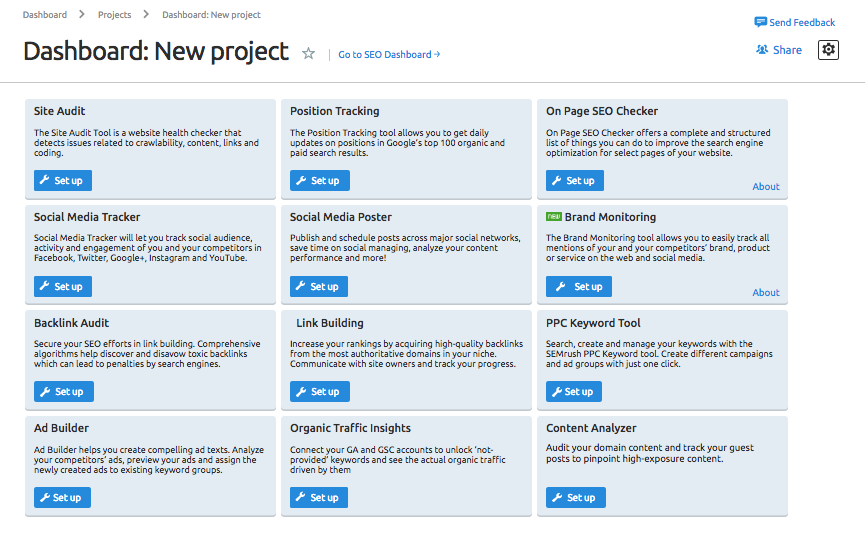Set up the Link Building tool
Viewport: 865px width, 538px height.
pos(318,392)
